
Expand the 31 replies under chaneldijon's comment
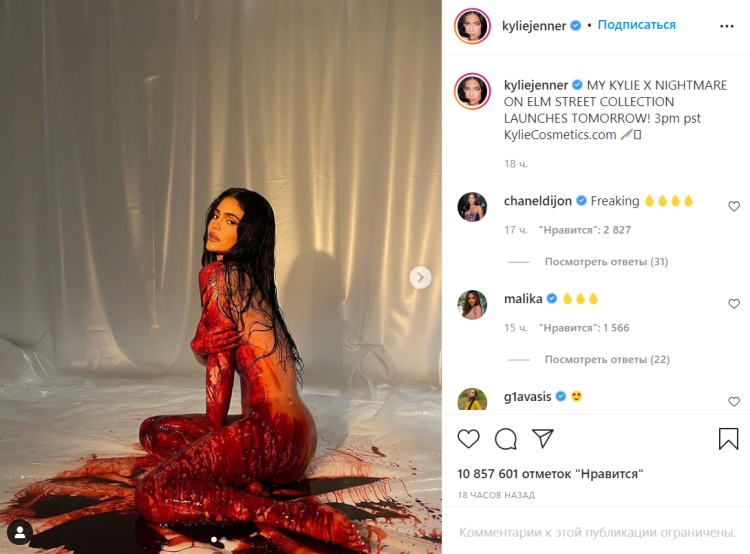(x=606, y=262)
